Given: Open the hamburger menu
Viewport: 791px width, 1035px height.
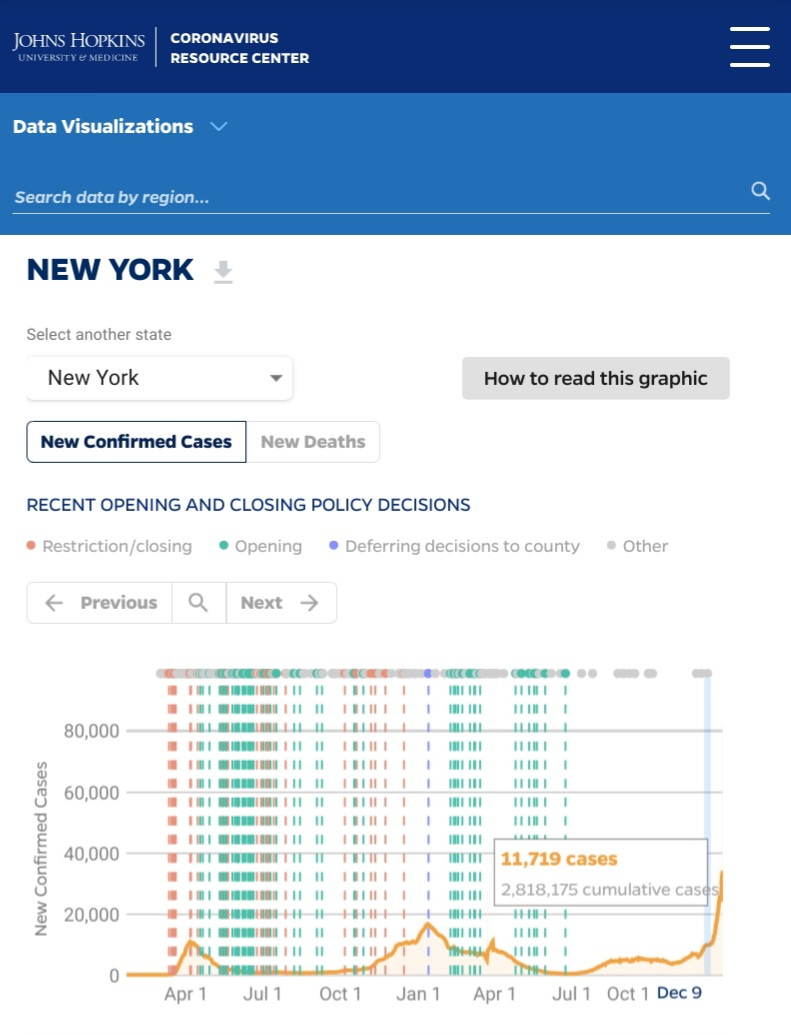Looking at the screenshot, I should [749, 47].
